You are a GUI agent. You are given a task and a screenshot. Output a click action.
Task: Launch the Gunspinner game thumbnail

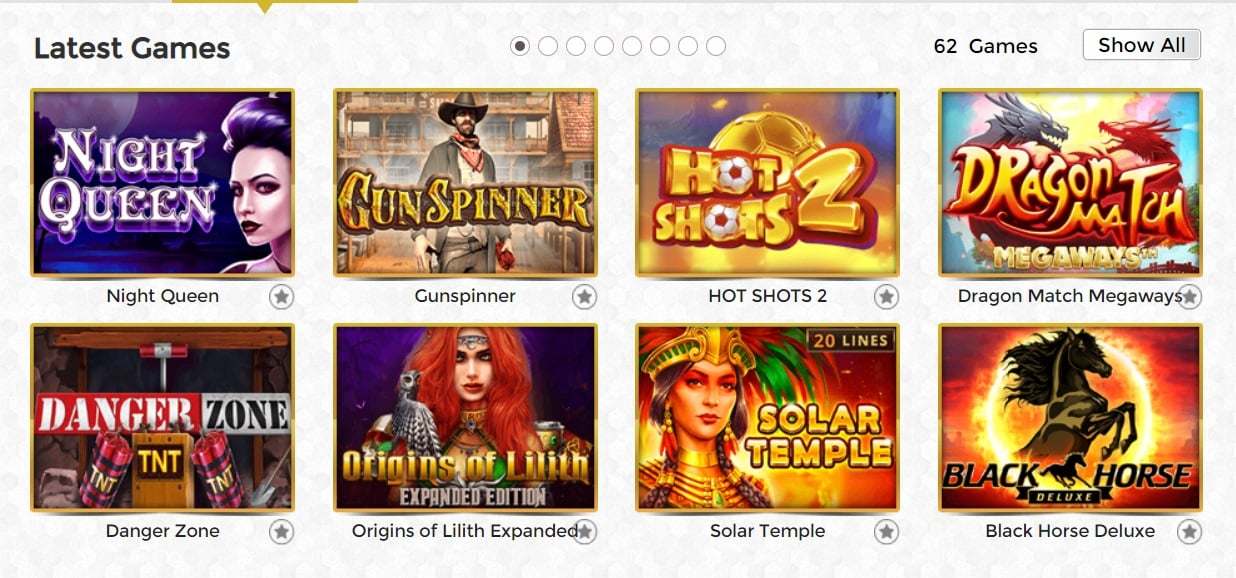click(x=465, y=182)
